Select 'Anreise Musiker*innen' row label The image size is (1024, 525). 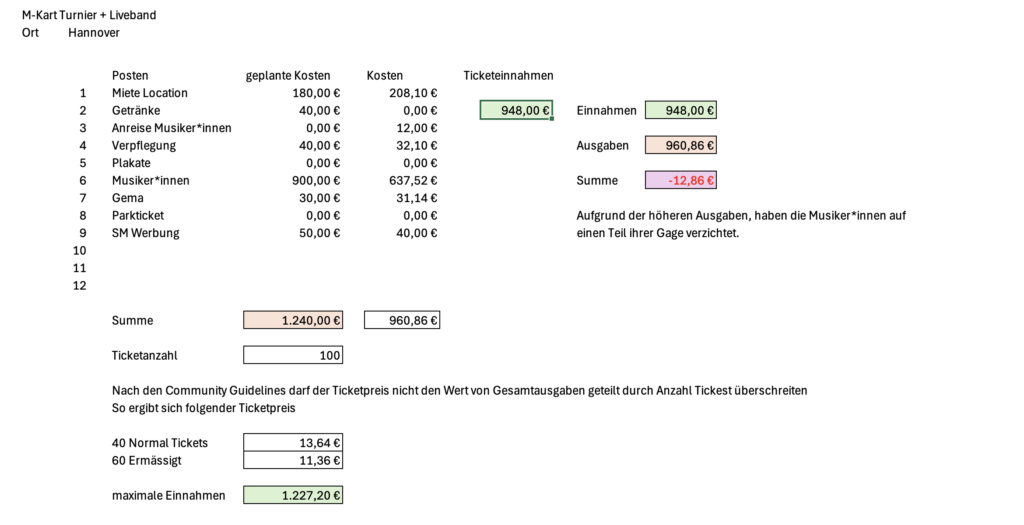coord(172,128)
